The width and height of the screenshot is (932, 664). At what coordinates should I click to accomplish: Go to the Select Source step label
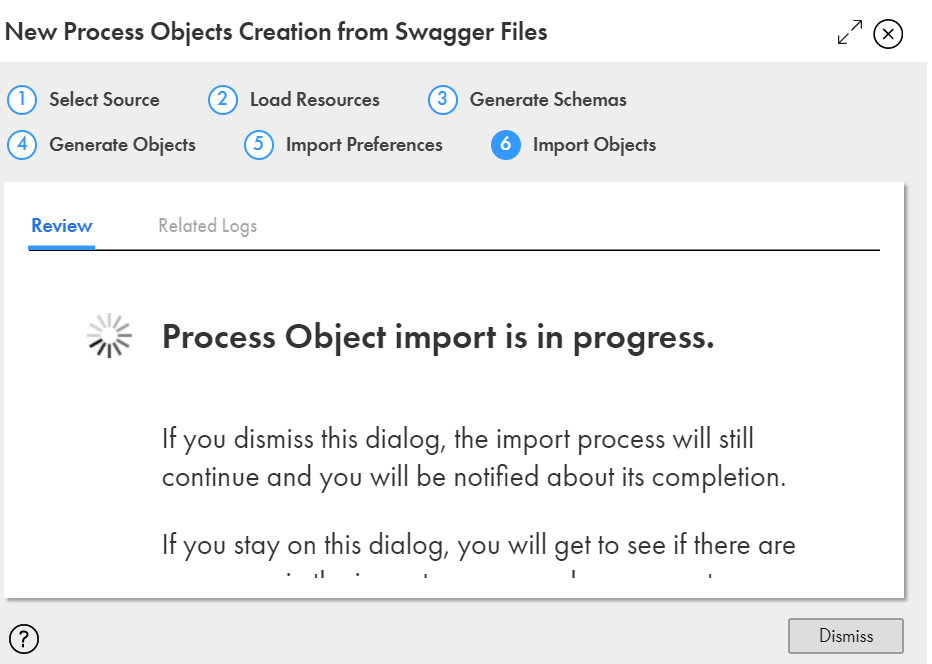tap(104, 99)
